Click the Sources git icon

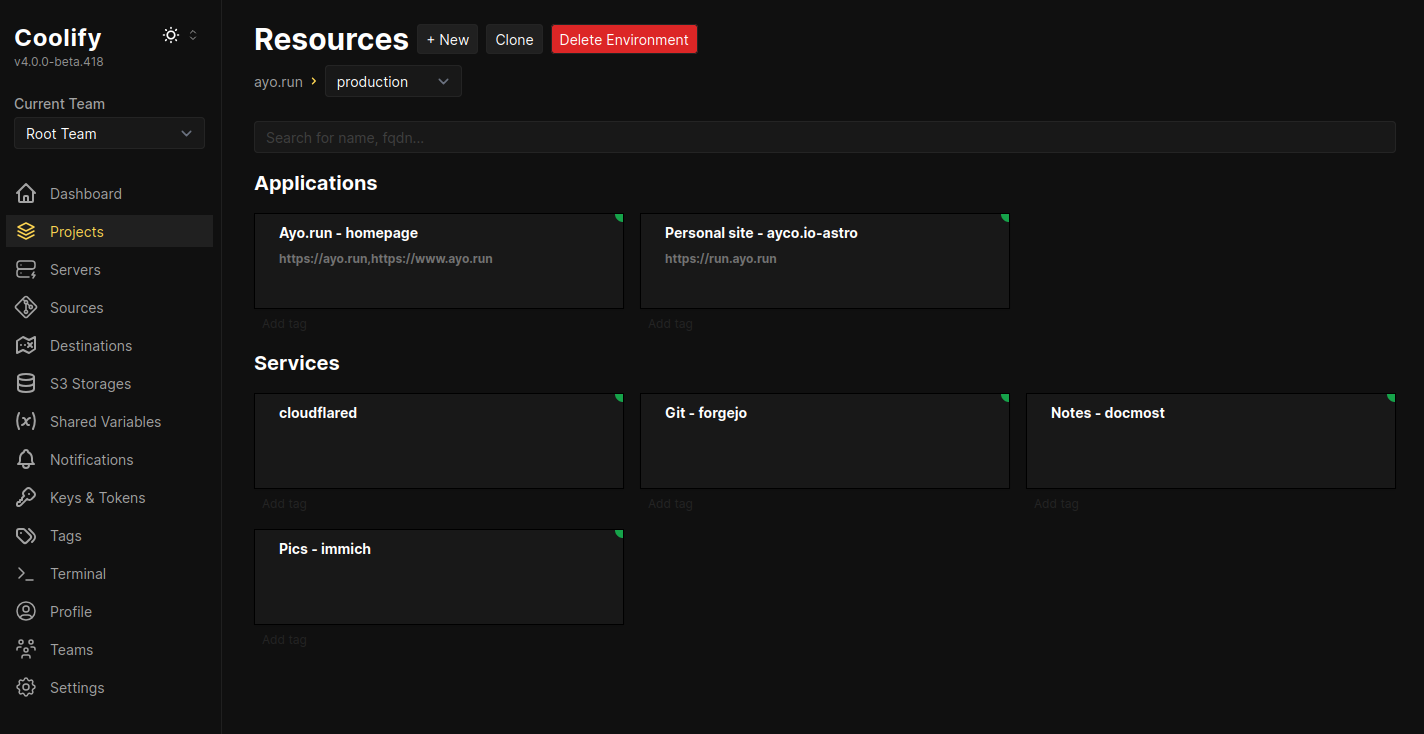click(x=26, y=308)
